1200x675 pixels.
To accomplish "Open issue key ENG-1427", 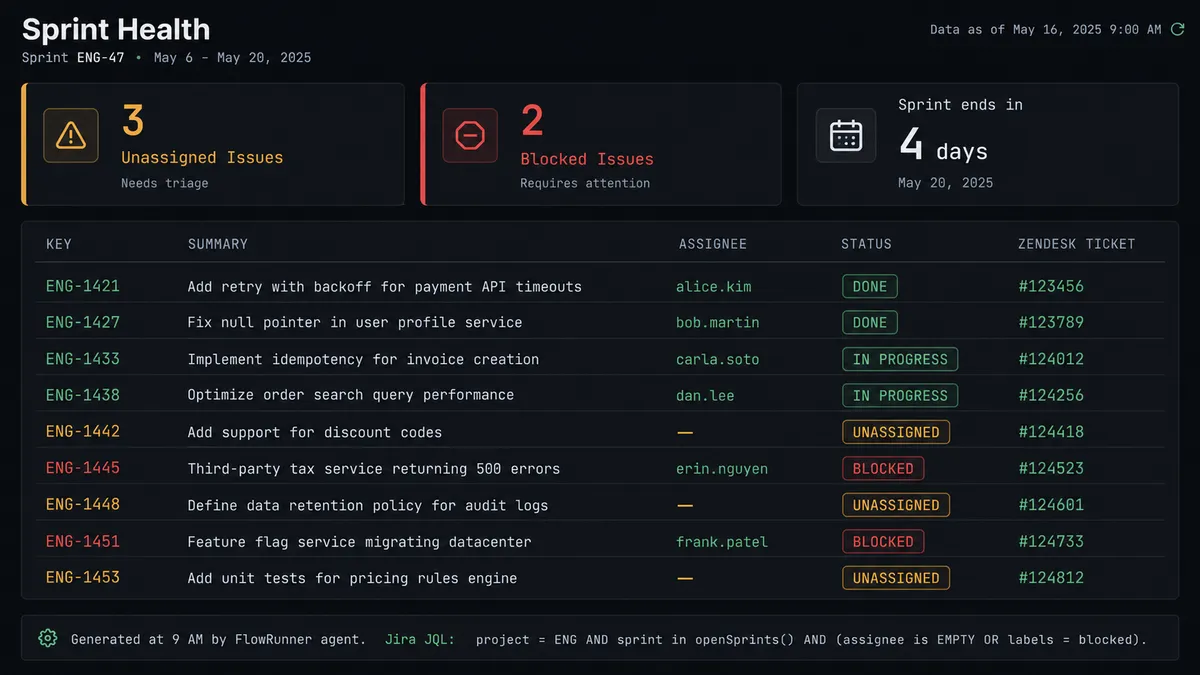I will 83,322.
